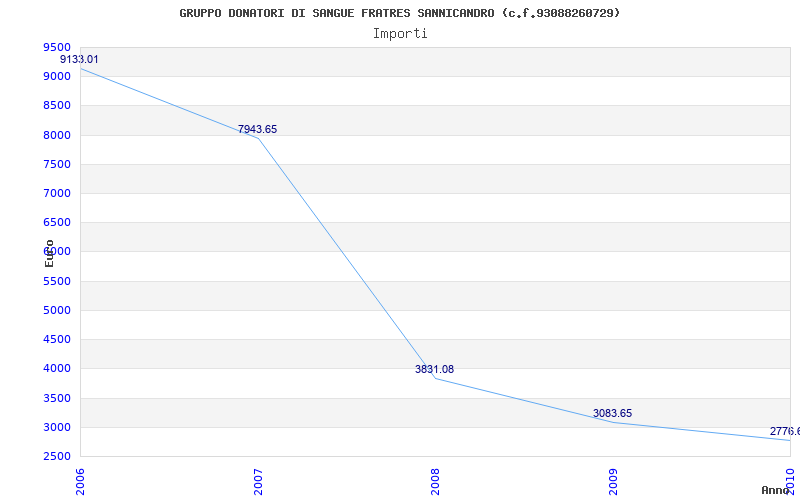Click the 8000 y-axis value
Image resolution: width=800 pixels, height=500 pixels.
pos(57,135)
